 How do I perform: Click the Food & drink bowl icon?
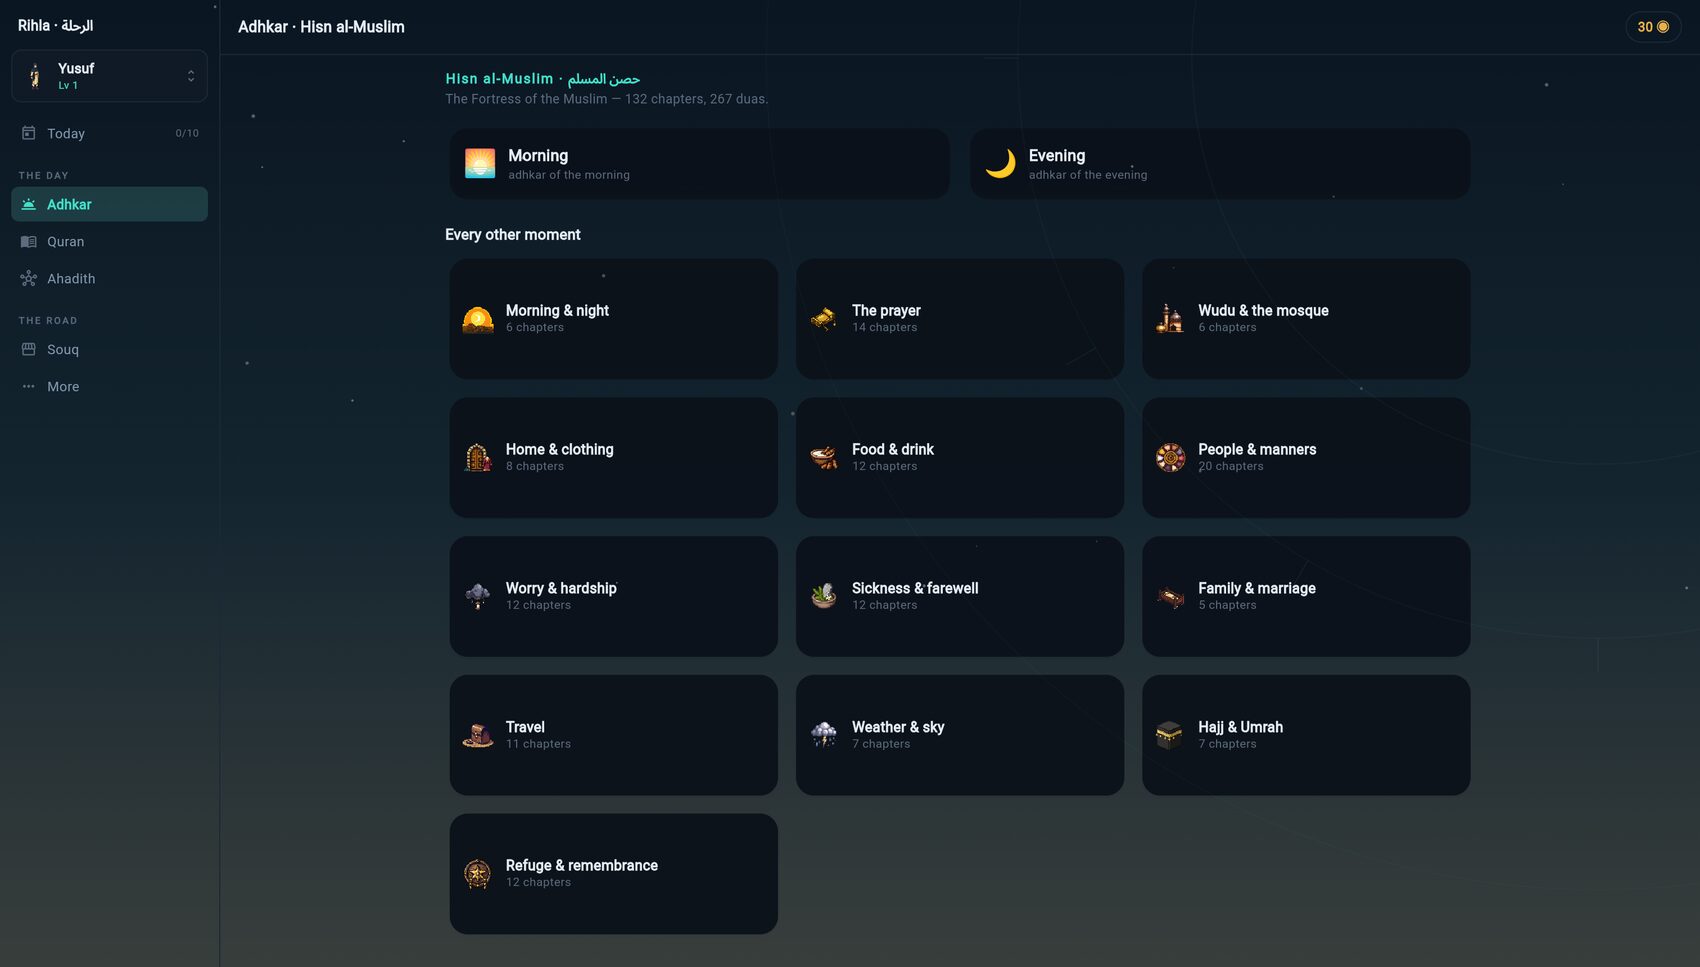pyautogui.click(x=824, y=458)
